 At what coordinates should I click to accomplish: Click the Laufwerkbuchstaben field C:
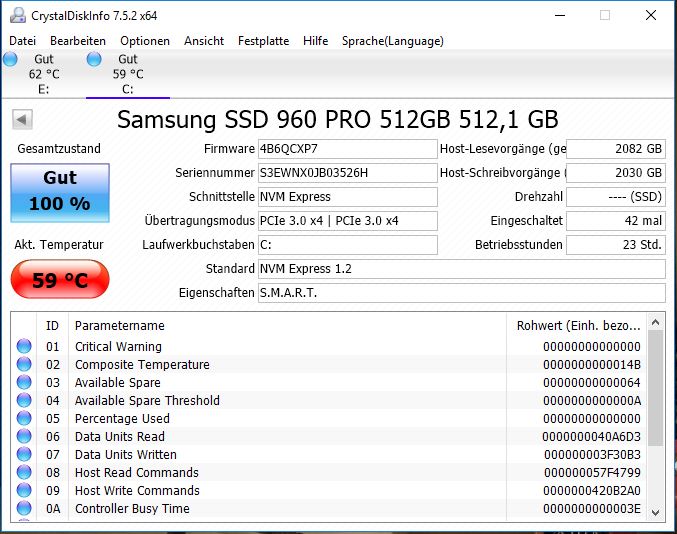pos(348,245)
